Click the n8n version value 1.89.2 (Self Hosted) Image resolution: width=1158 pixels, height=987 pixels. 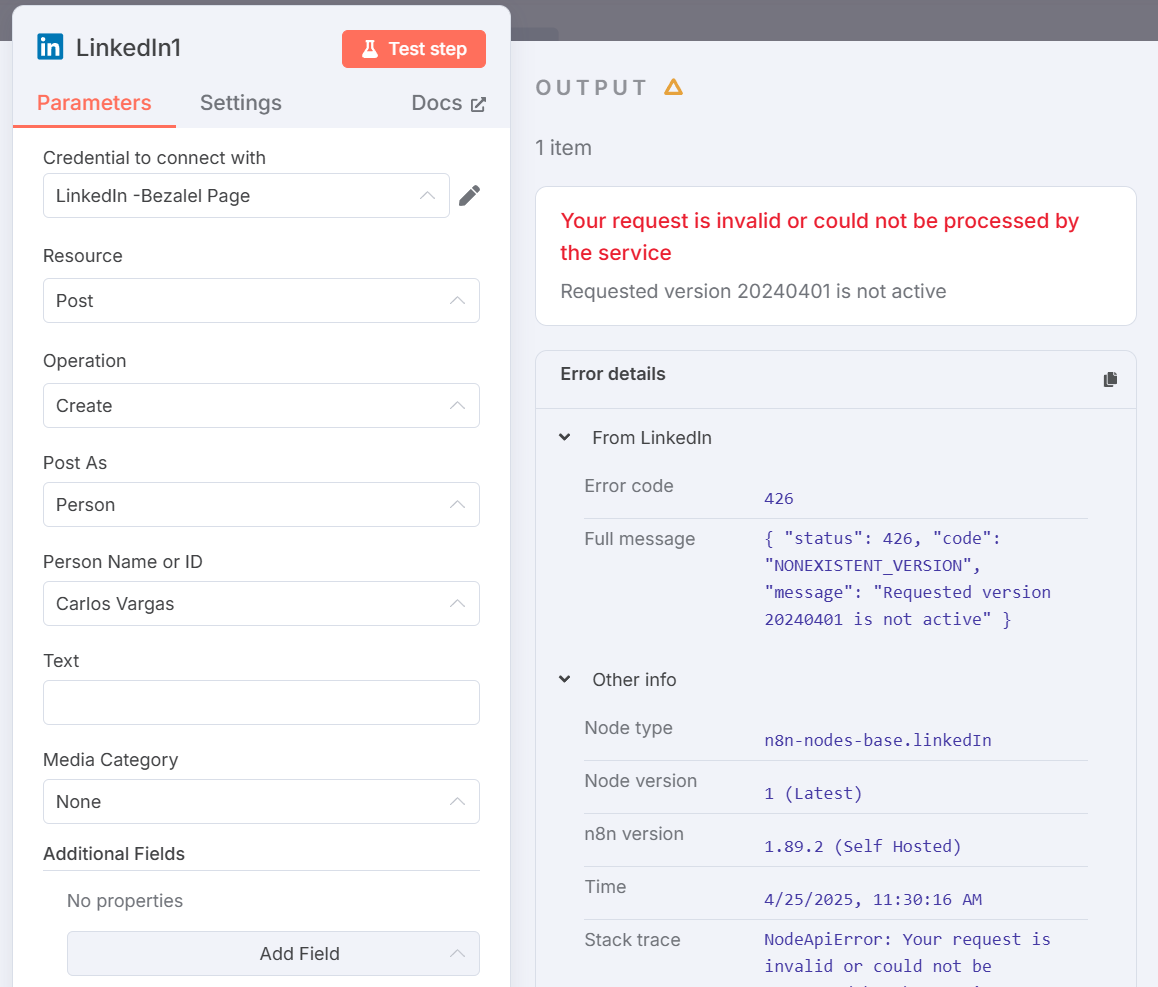(x=863, y=847)
